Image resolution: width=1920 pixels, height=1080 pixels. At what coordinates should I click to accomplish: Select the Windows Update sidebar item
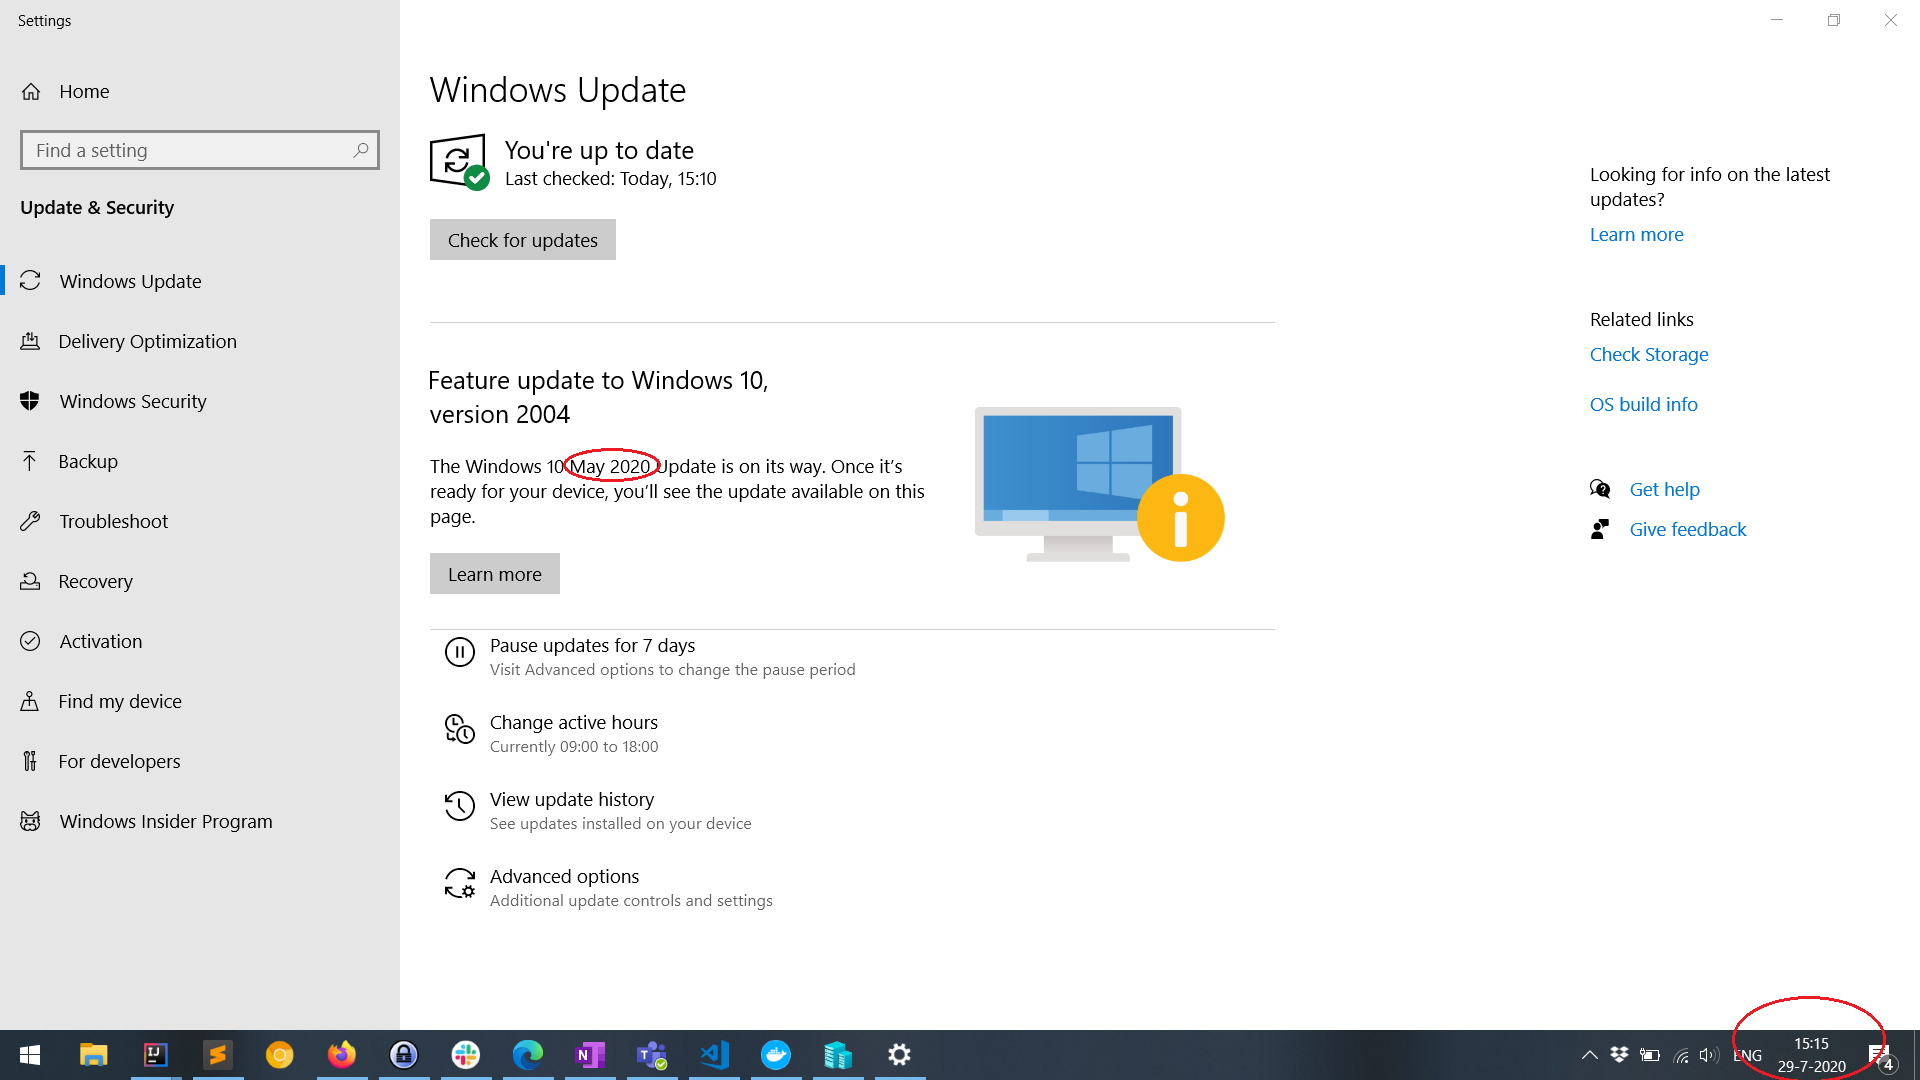point(200,281)
